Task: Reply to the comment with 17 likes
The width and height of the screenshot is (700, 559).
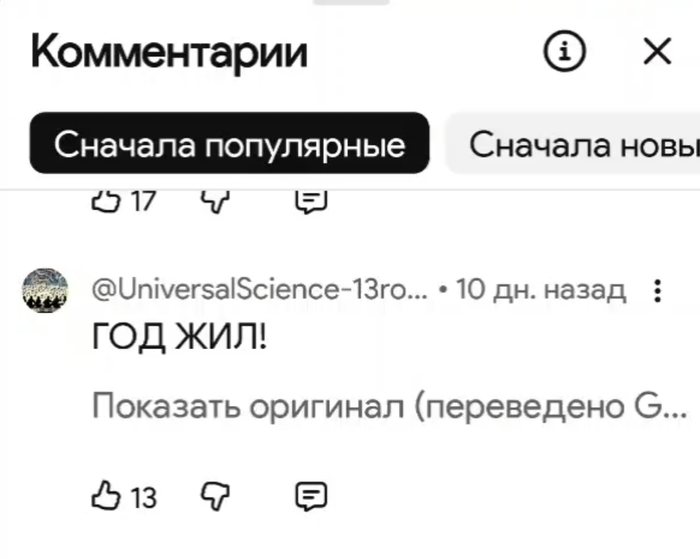Action: [312, 201]
